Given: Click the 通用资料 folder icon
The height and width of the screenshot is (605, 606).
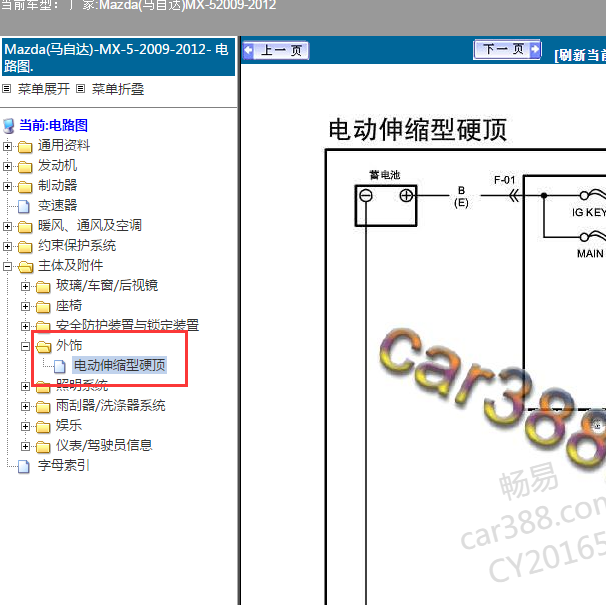Looking at the screenshot, I should (25, 147).
